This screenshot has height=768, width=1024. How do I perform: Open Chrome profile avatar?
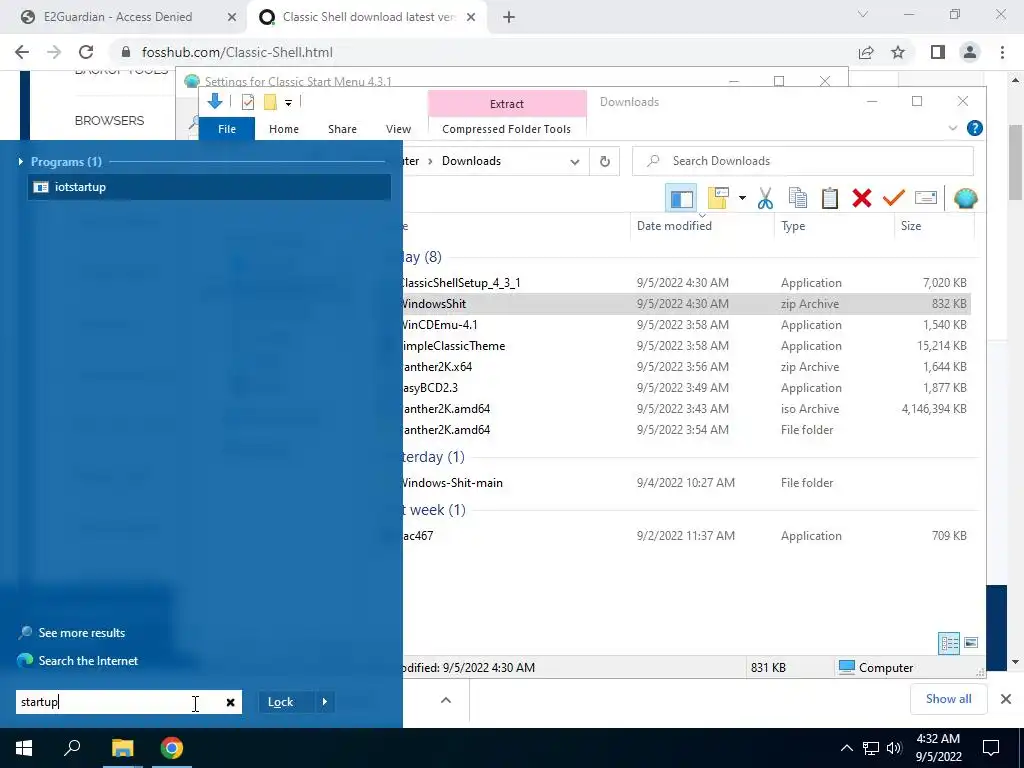click(970, 52)
